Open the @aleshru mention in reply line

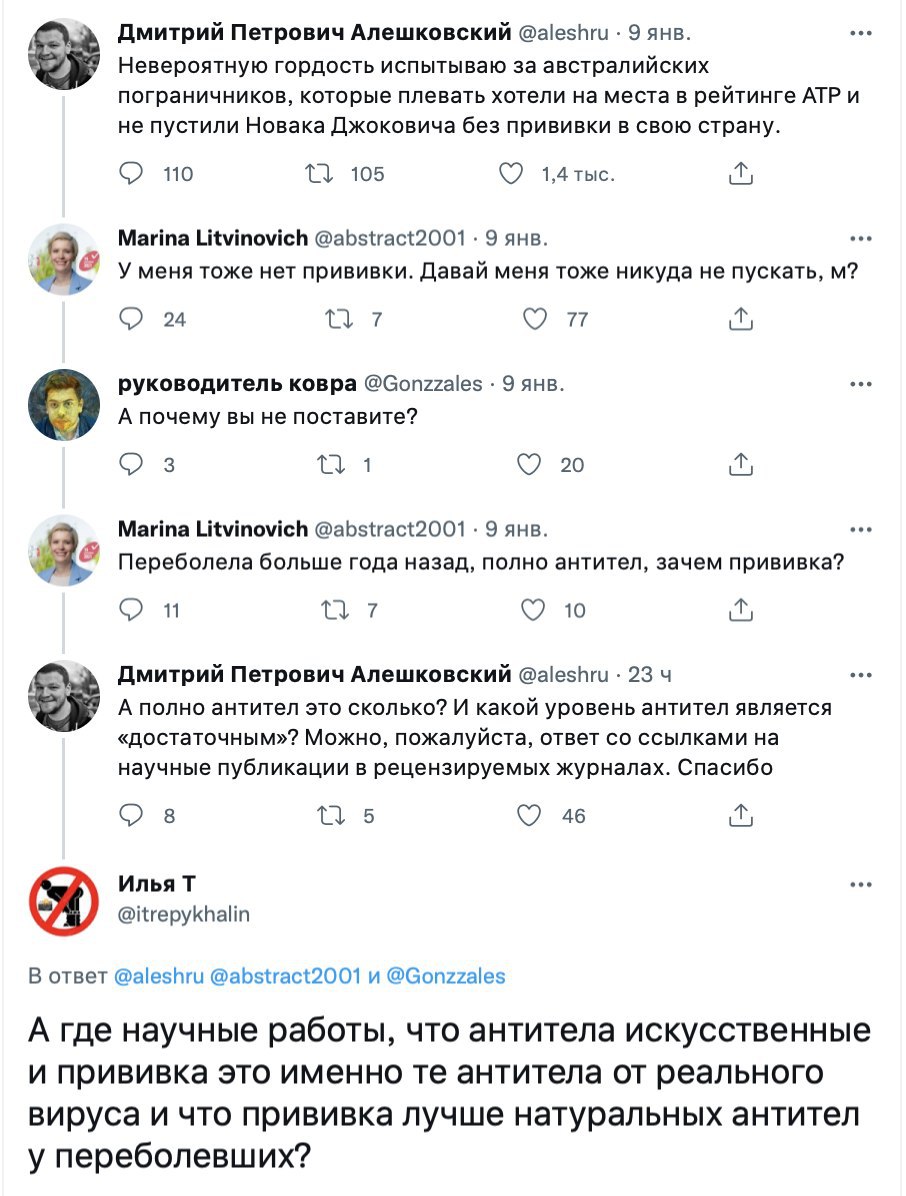(160, 976)
